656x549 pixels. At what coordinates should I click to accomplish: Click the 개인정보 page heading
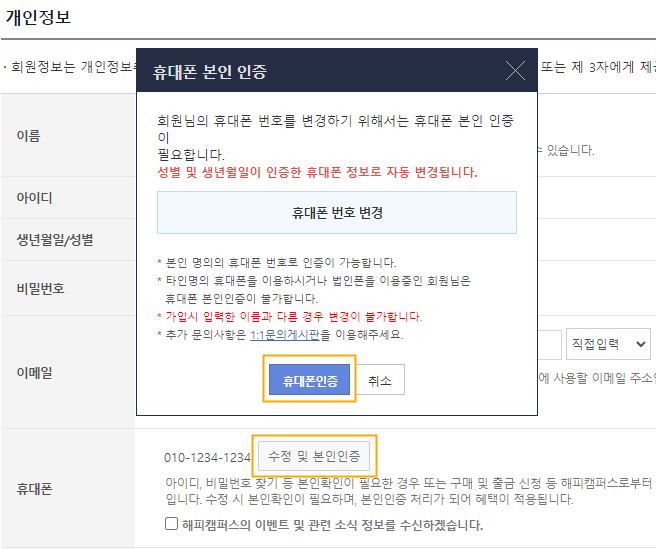[x=38, y=18]
